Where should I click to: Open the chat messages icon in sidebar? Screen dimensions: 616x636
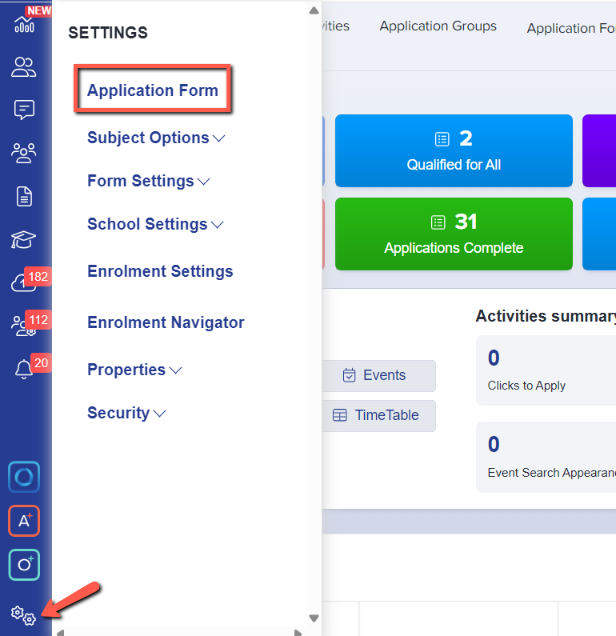pos(24,110)
